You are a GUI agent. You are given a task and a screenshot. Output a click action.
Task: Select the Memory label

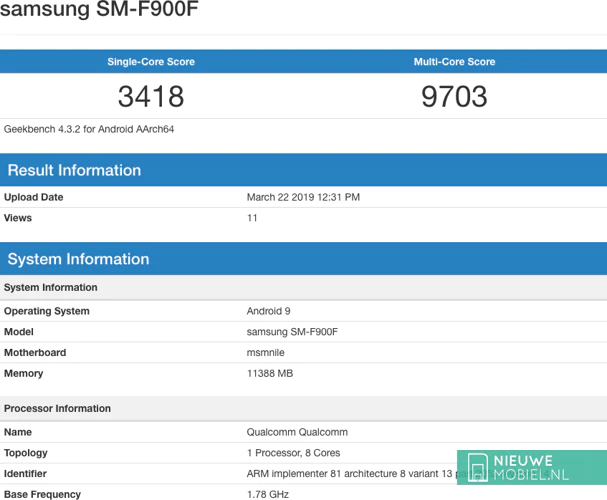pyautogui.click(x=24, y=373)
